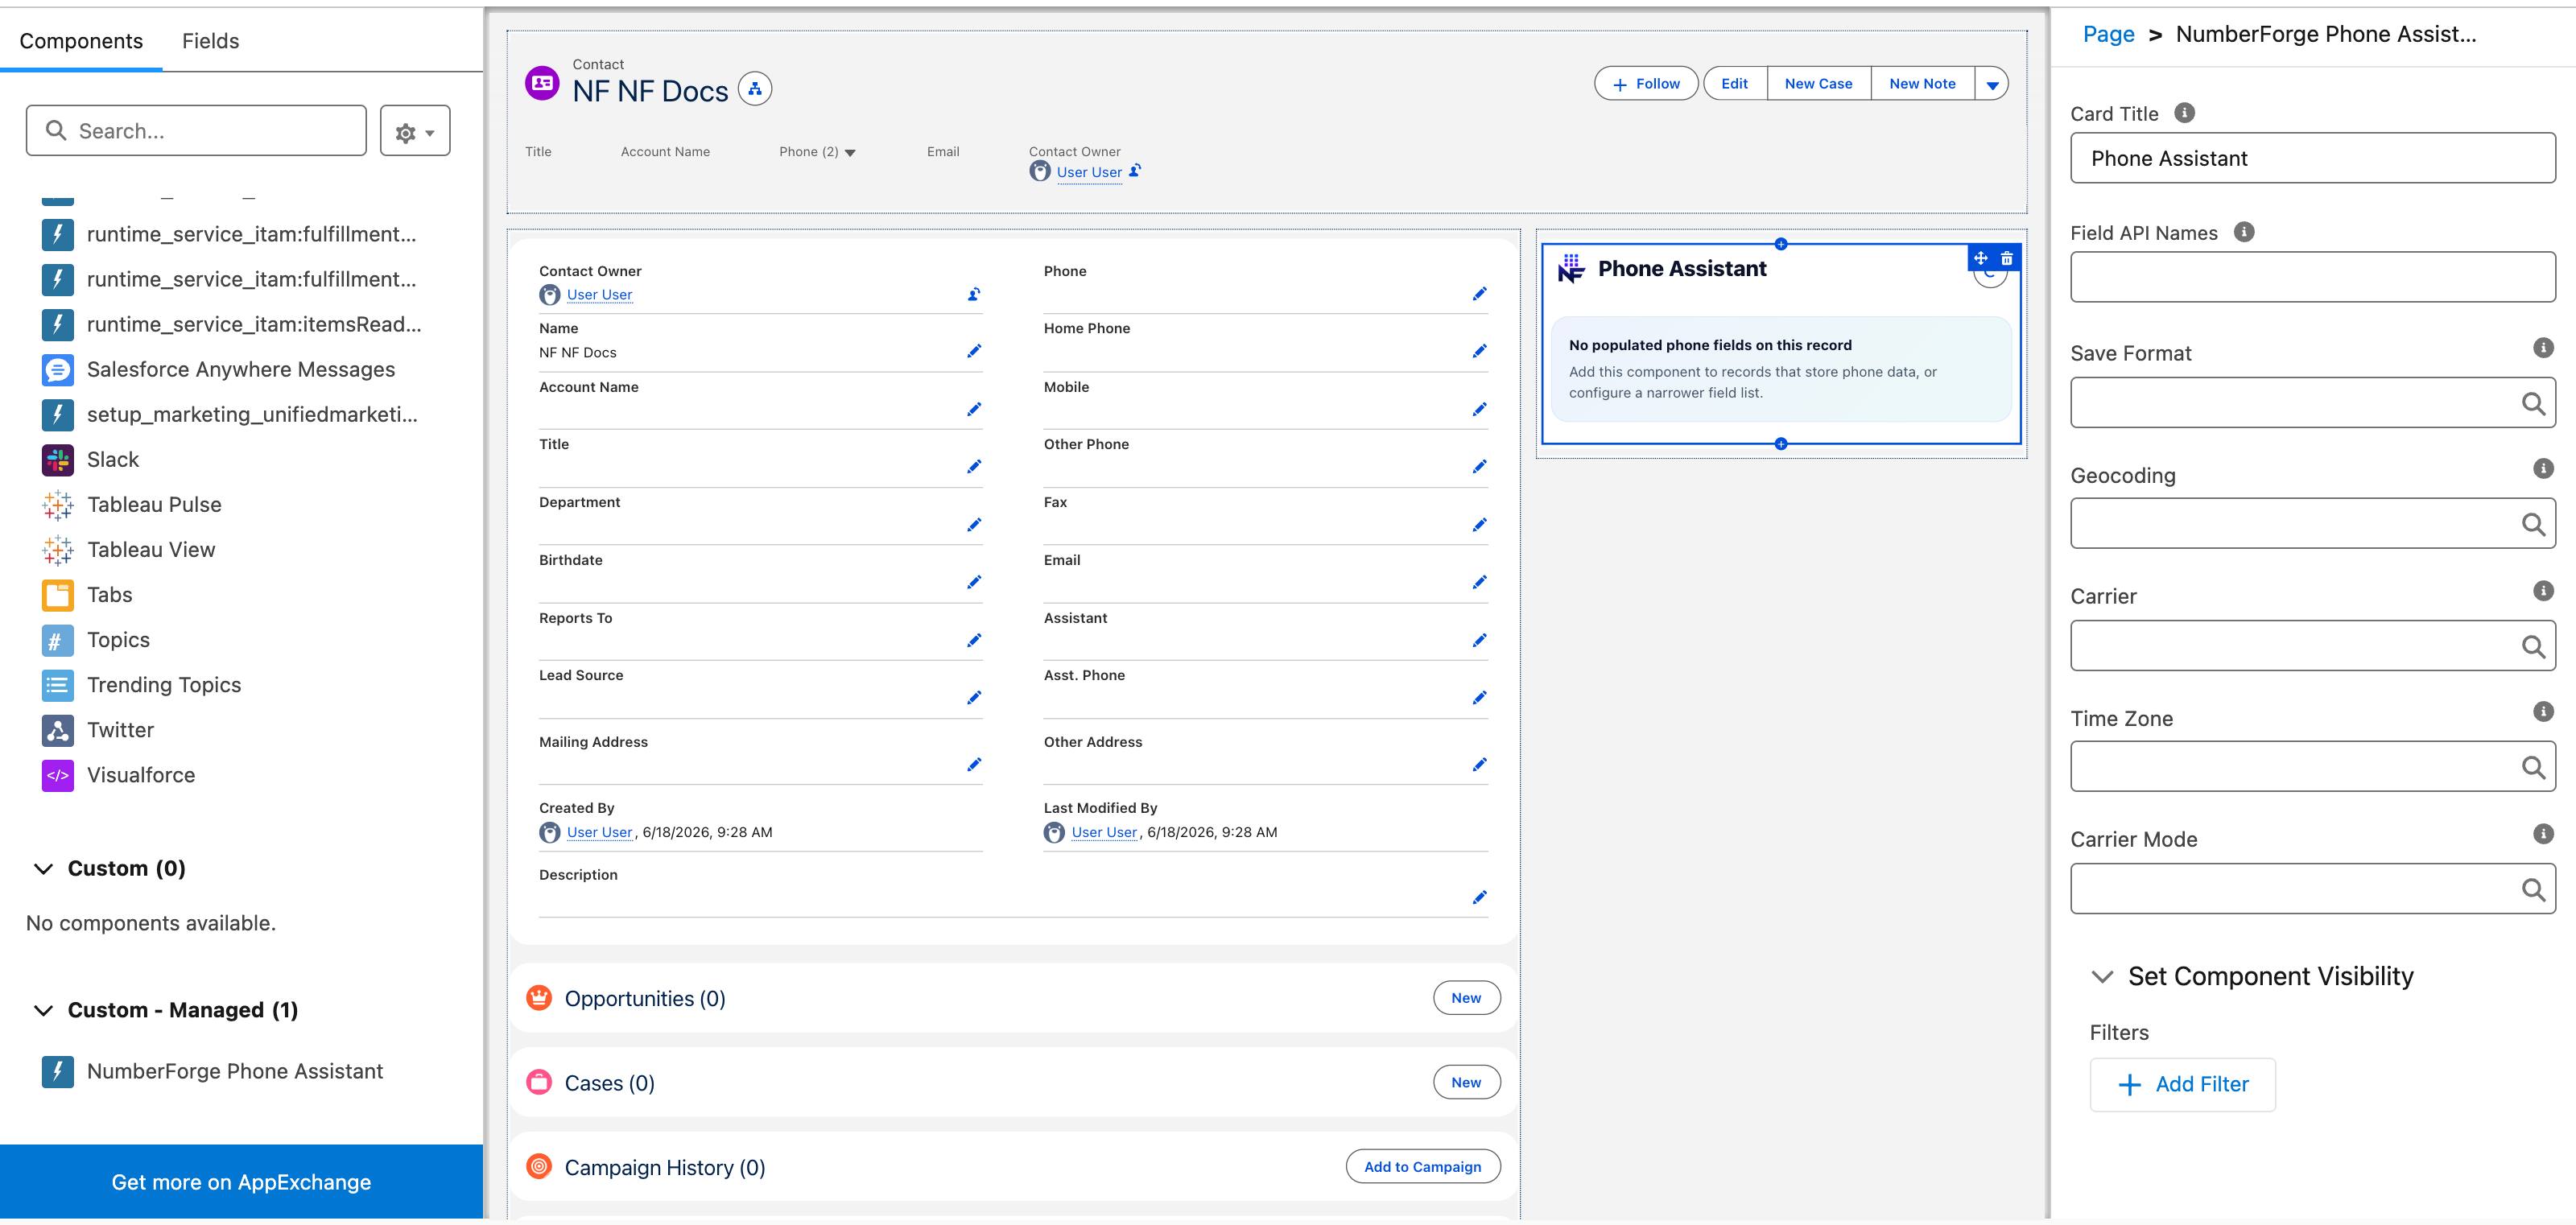2576x1225 pixels.
Task: Click the Follow button
Action: click(x=1646, y=84)
